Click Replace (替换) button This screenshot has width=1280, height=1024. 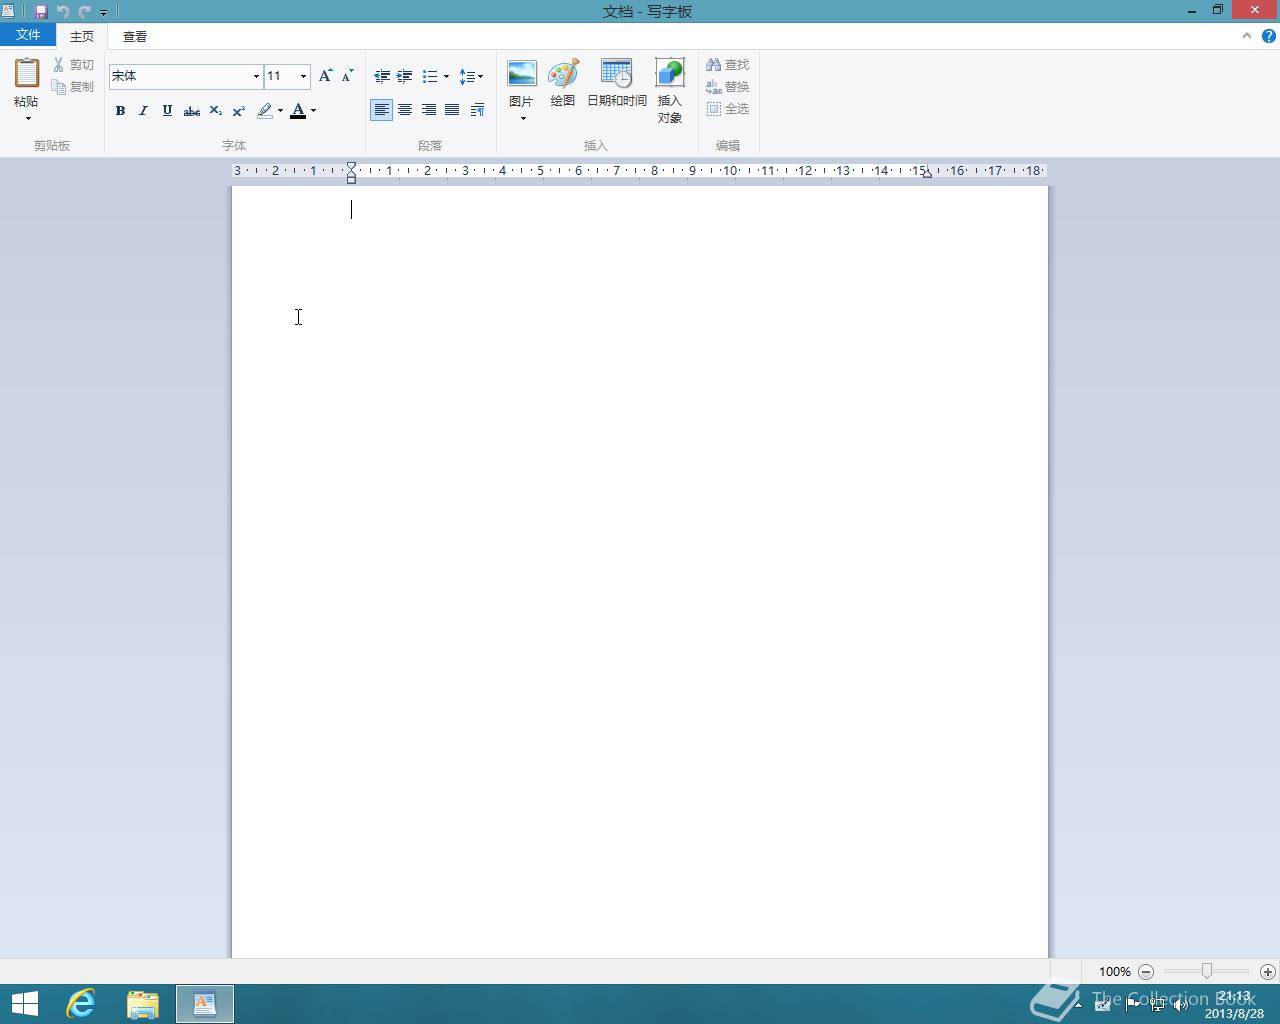point(728,87)
